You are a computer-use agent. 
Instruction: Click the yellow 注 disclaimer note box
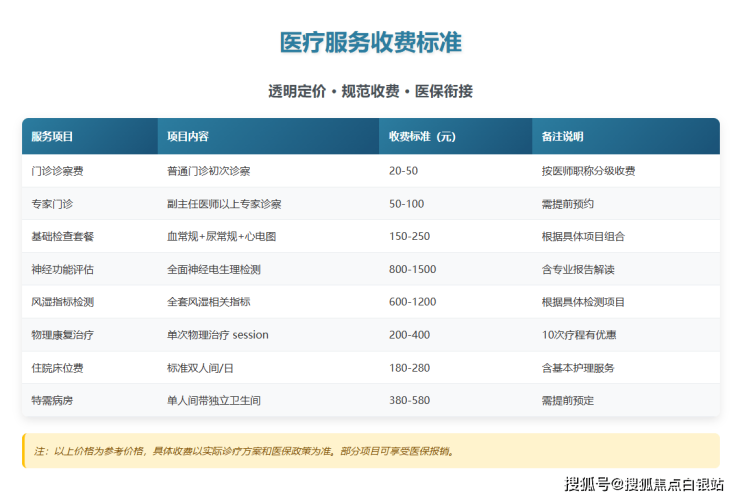(x=370, y=451)
